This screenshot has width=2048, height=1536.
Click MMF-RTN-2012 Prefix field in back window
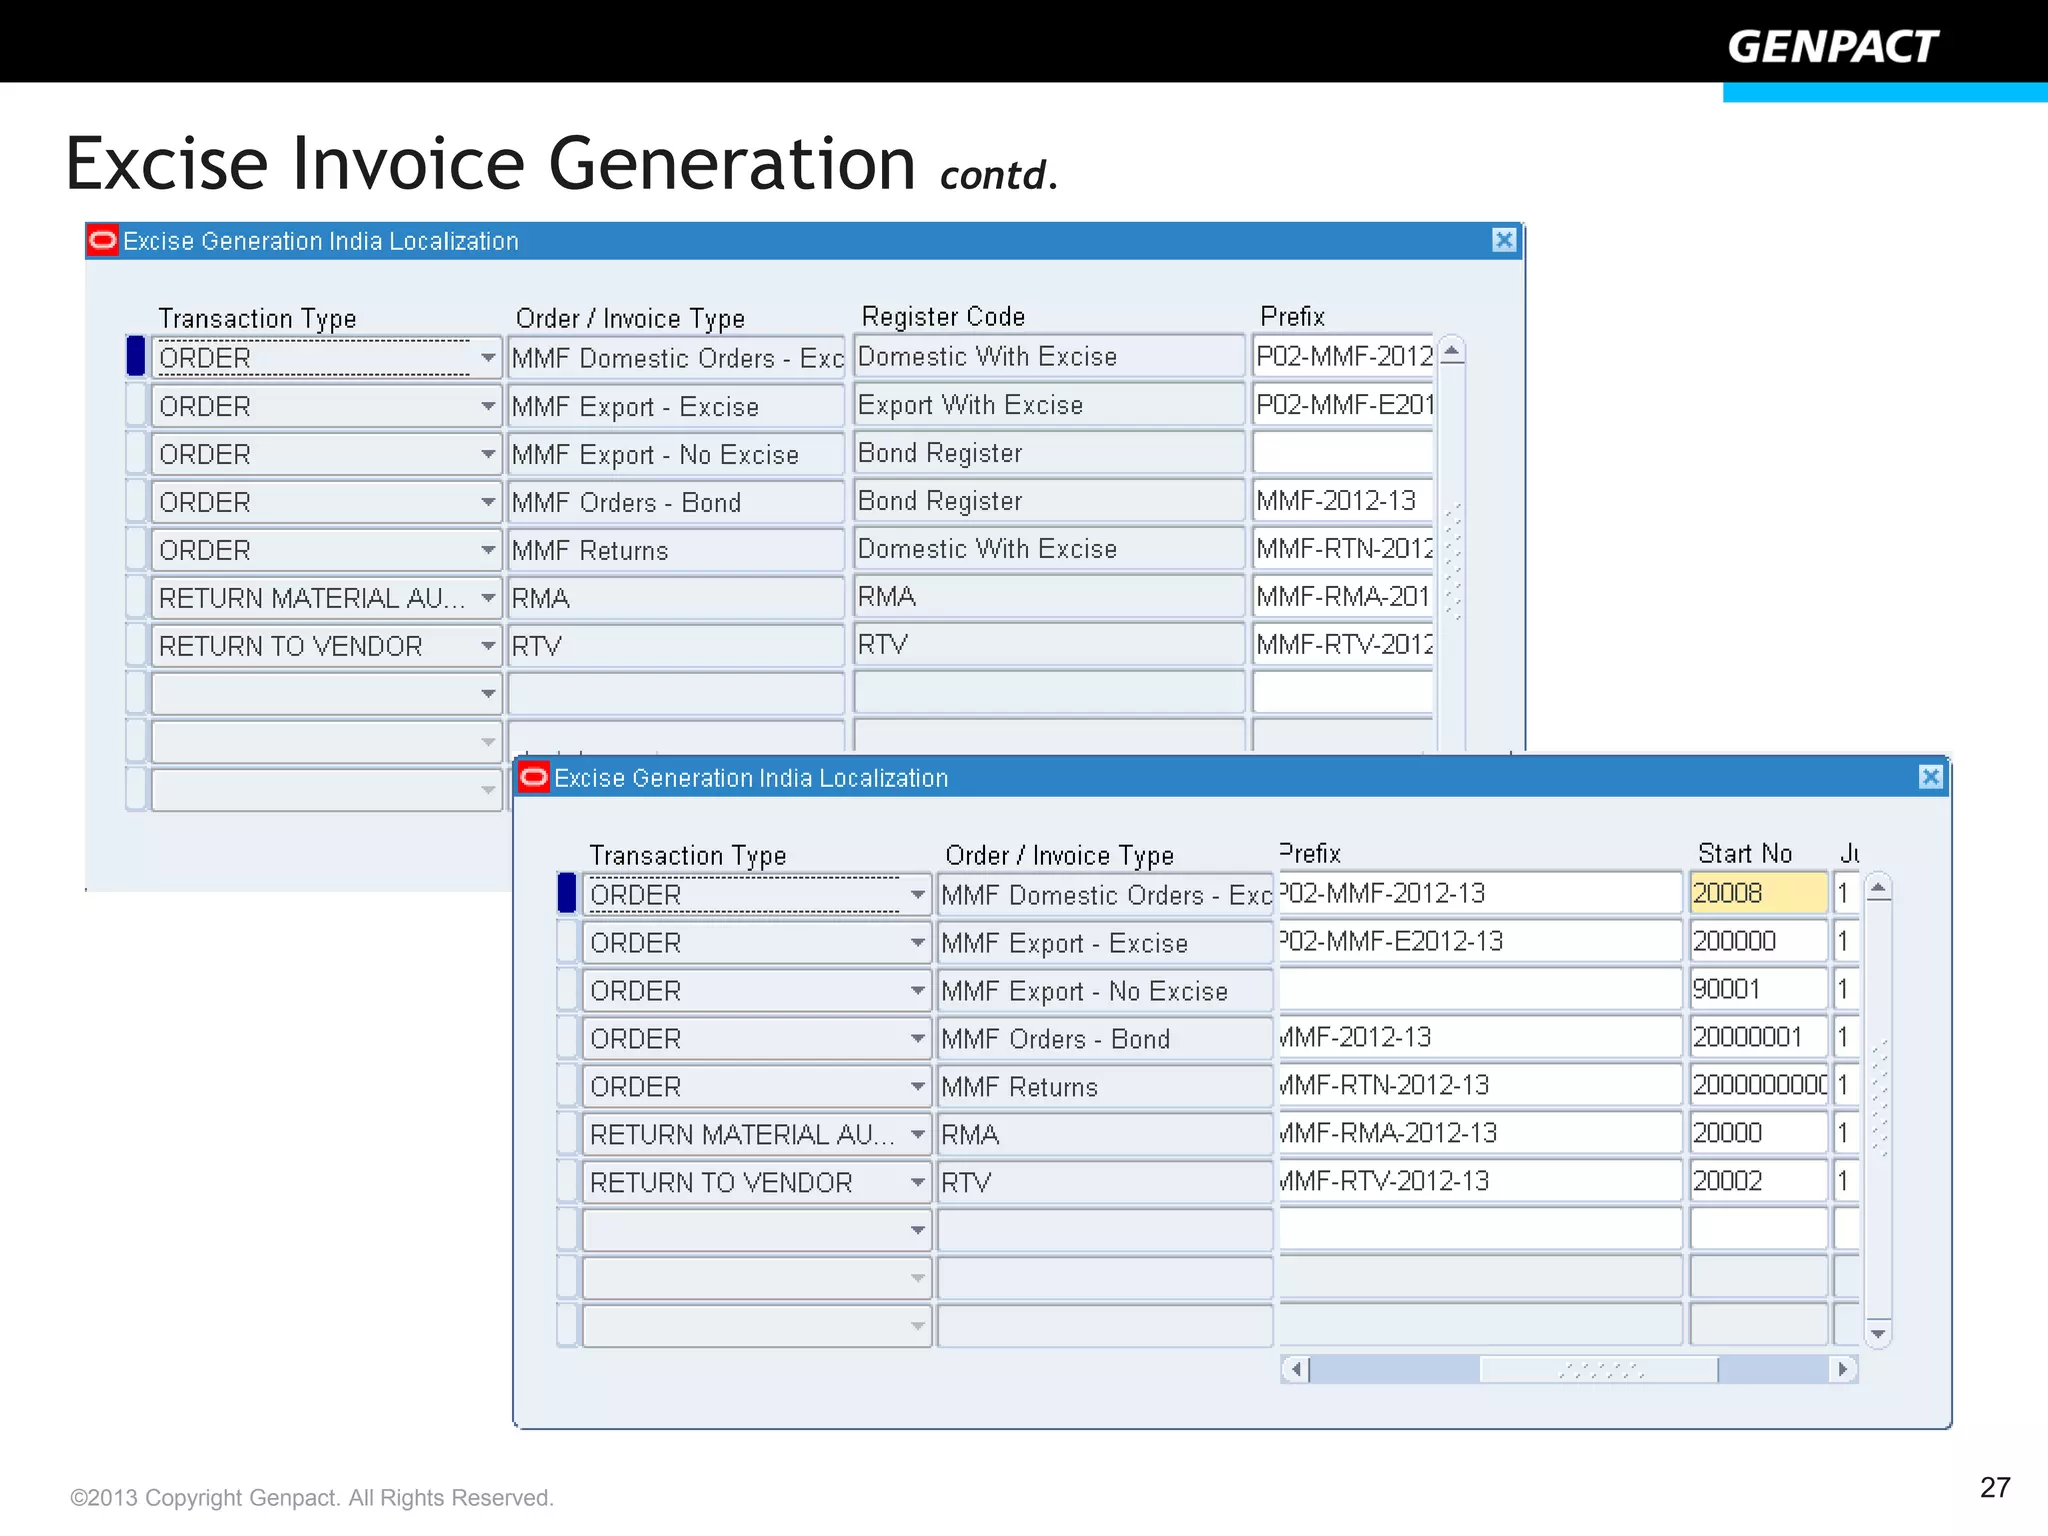pyautogui.click(x=1343, y=548)
